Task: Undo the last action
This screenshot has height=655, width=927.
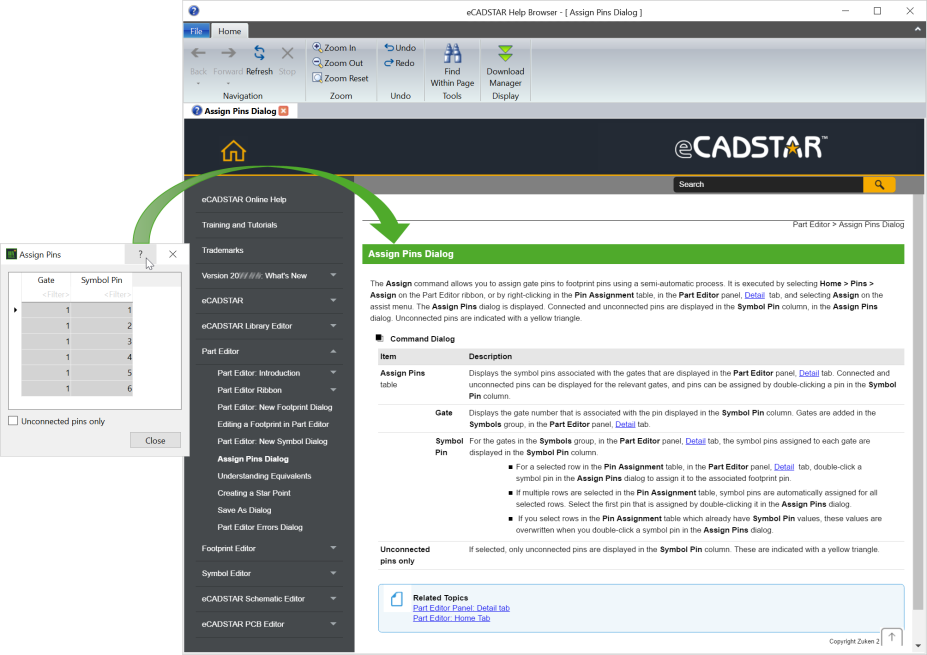Action: click(400, 48)
